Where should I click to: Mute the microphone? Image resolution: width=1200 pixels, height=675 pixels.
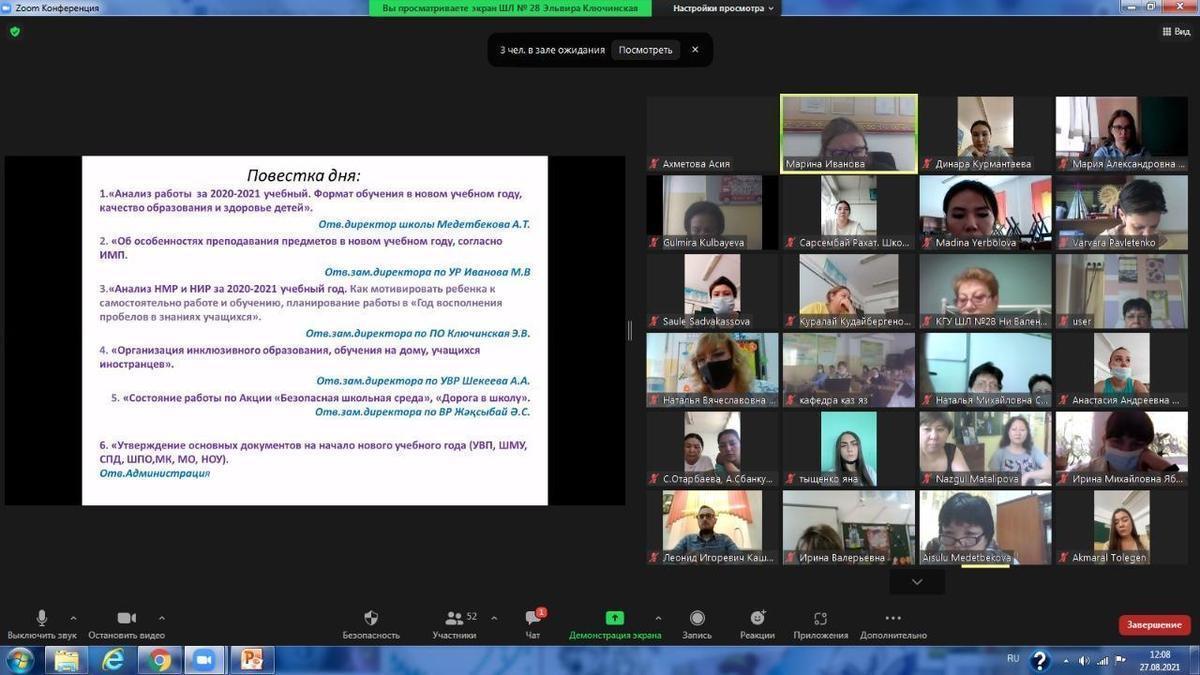(x=42, y=619)
